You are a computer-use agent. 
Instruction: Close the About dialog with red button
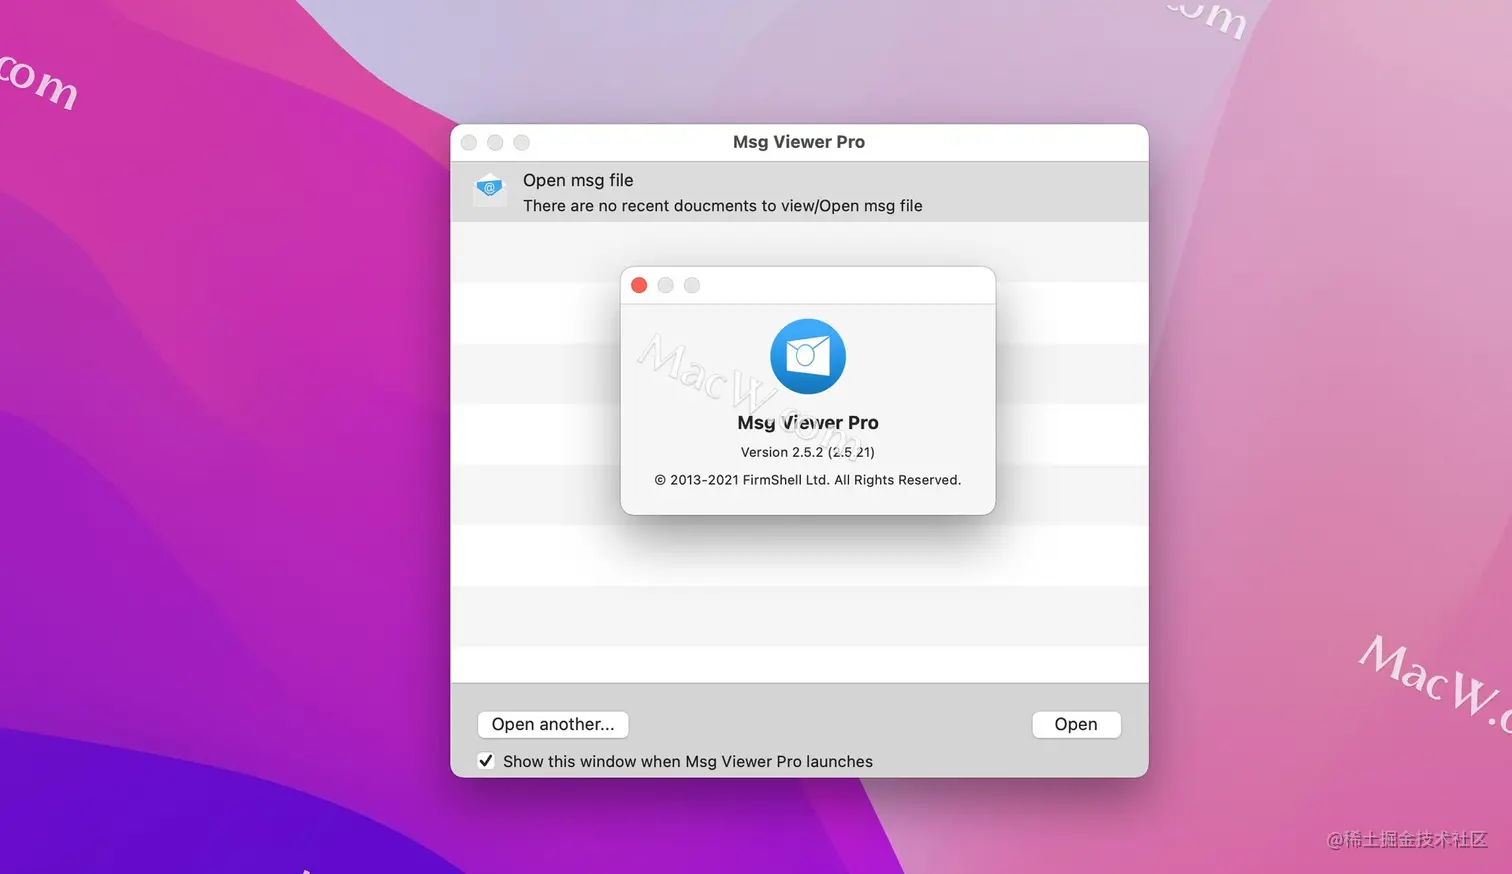tap(639, 285)
